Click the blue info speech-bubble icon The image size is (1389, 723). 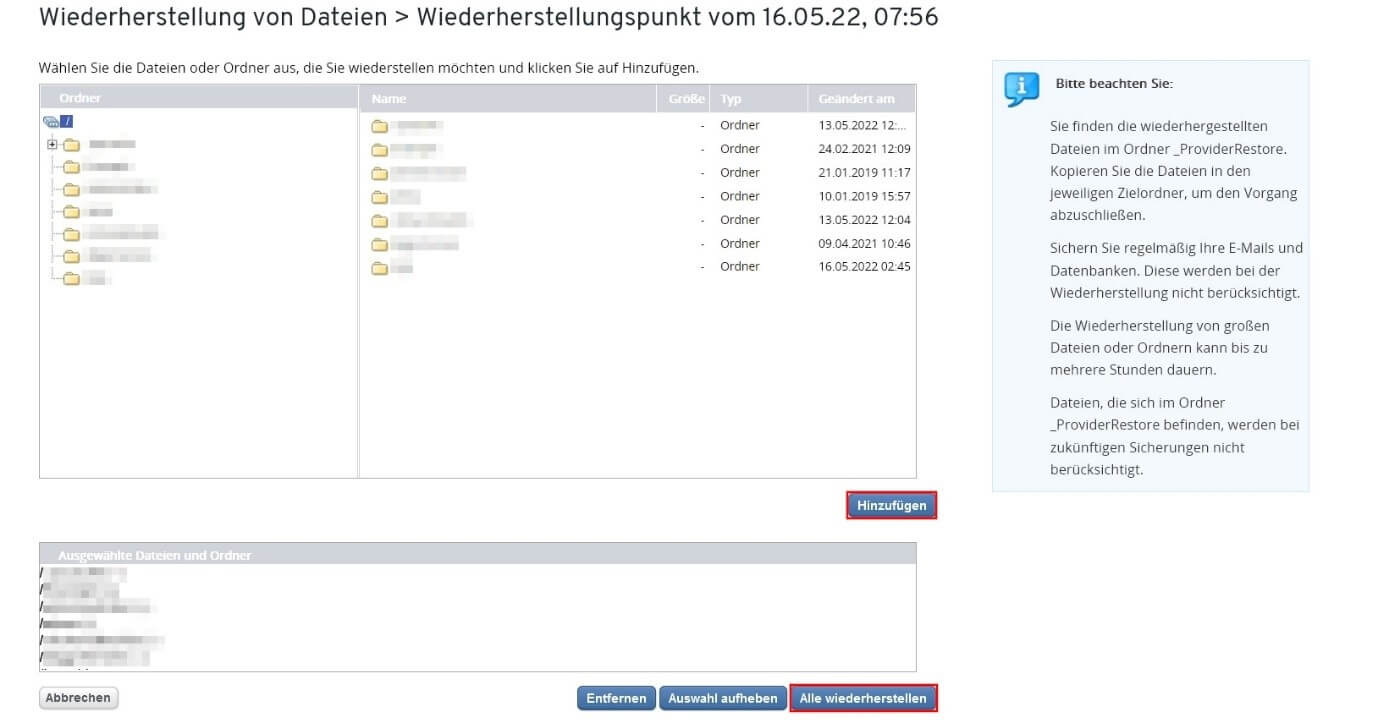pos(1021,89)
